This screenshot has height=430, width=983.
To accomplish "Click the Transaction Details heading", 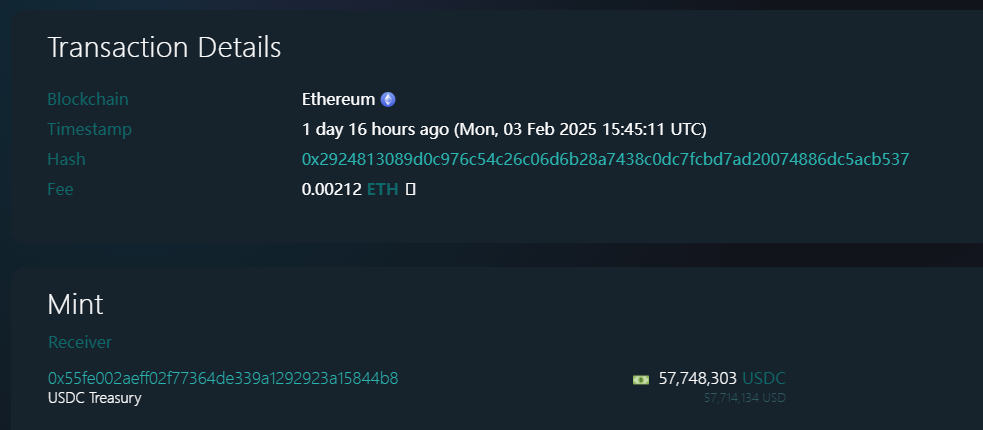I will pyautogui.click(x=164, y=48).
